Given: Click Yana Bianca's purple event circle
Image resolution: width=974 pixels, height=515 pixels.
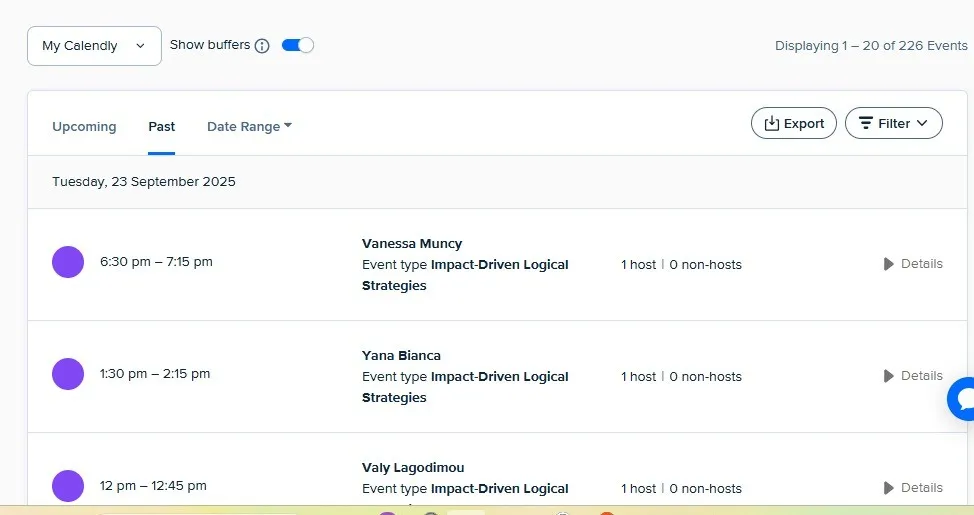Looking at the screenshot, I should (x=68, y=374).
